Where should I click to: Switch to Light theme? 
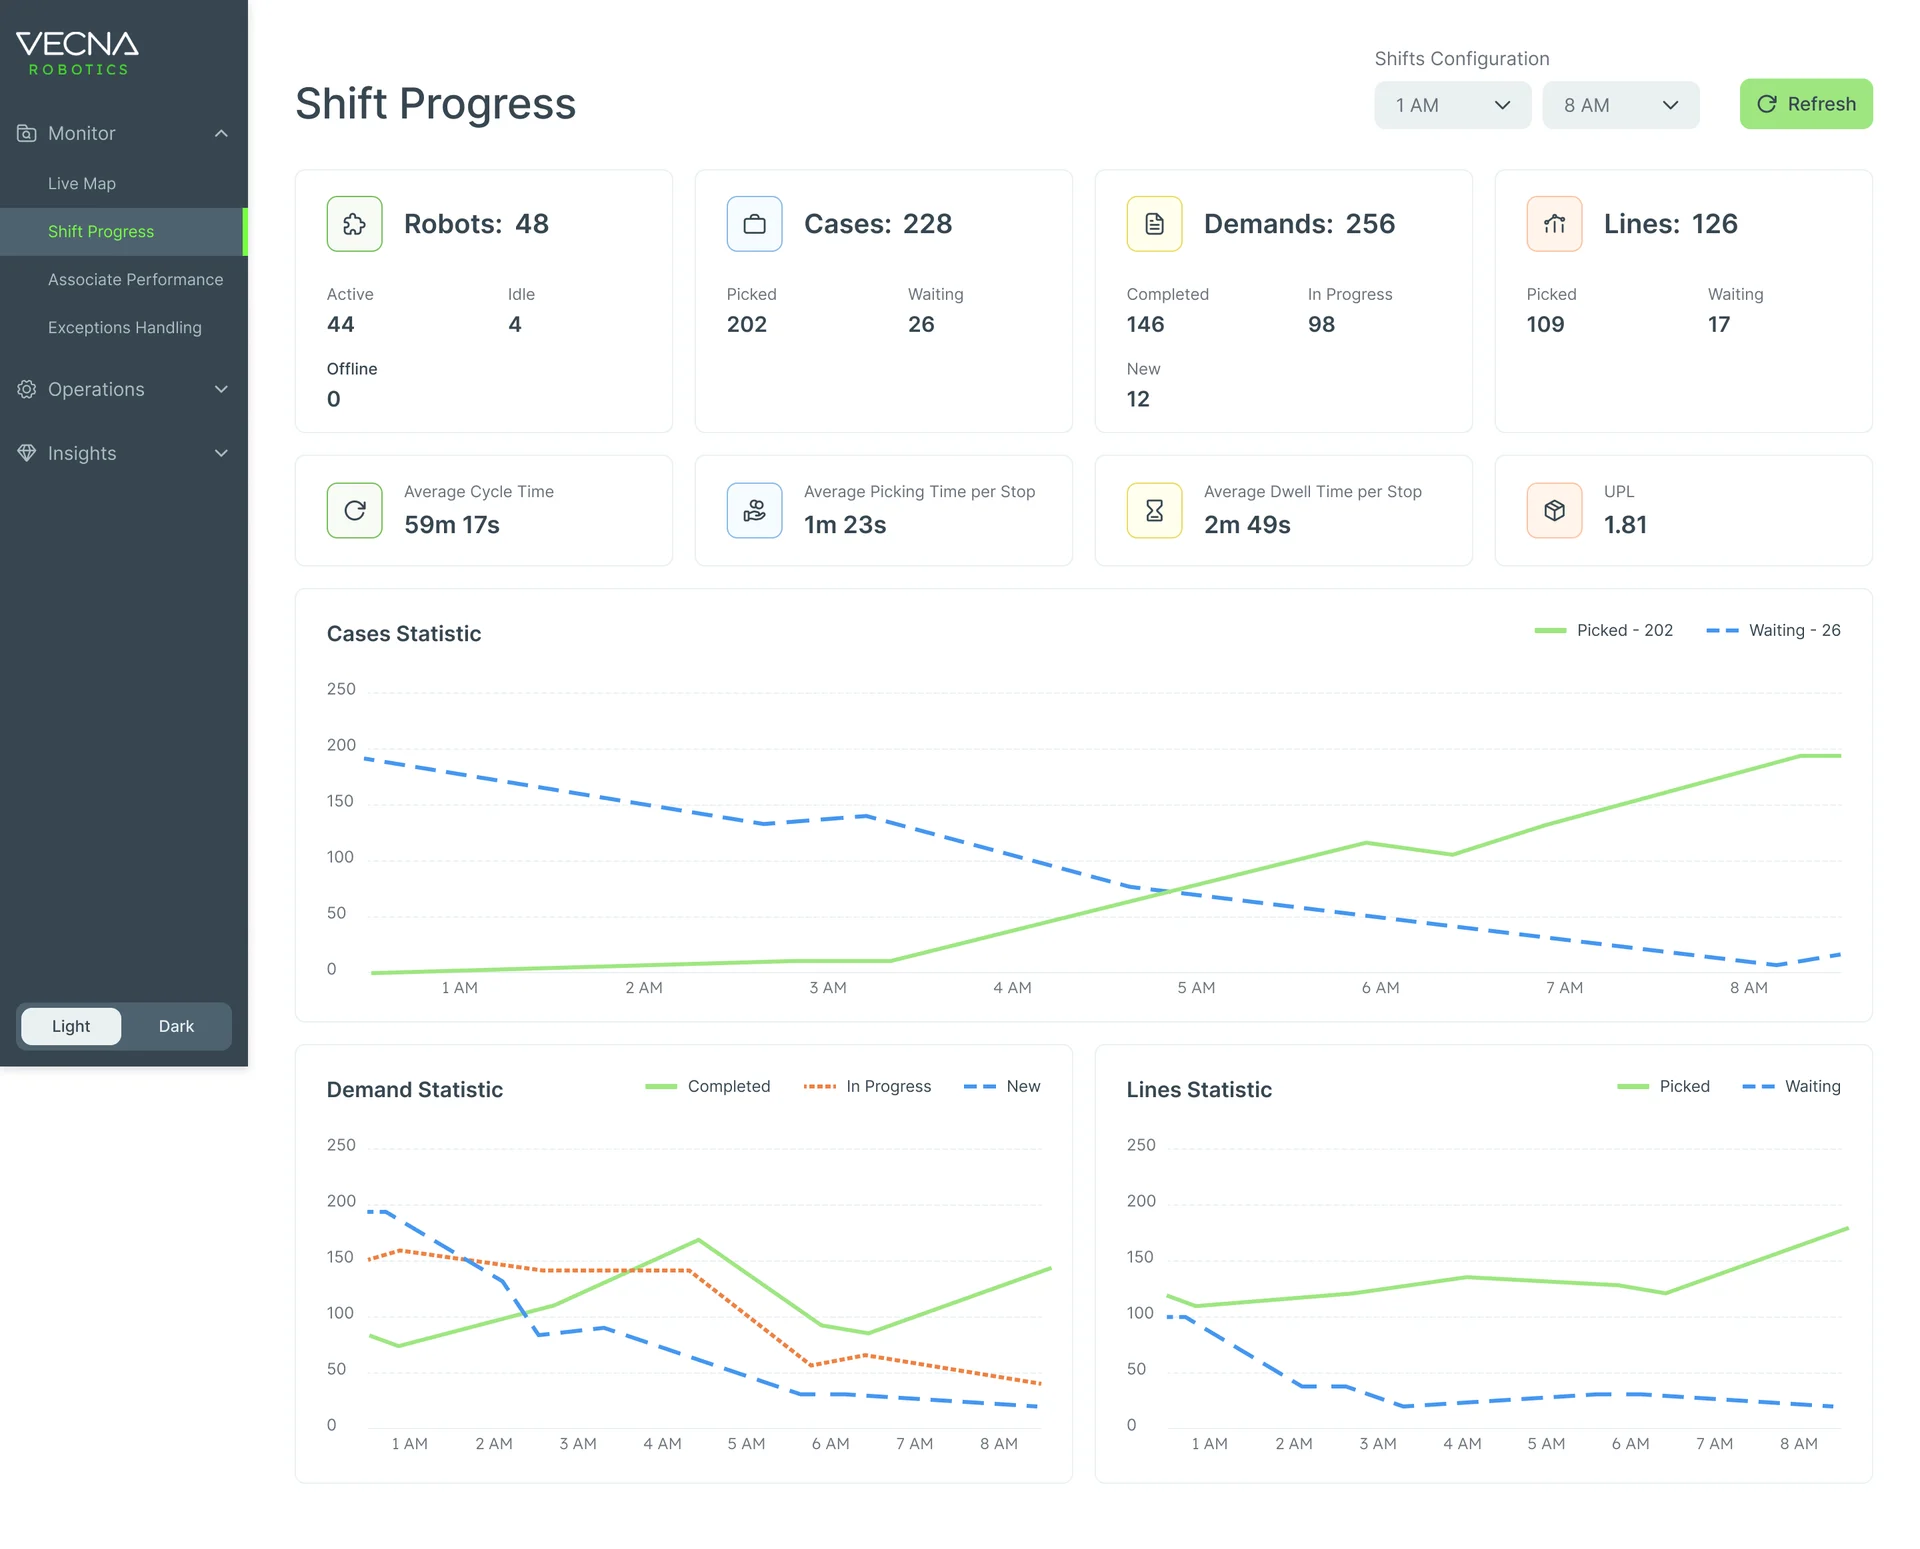[x=71, y=1026]
